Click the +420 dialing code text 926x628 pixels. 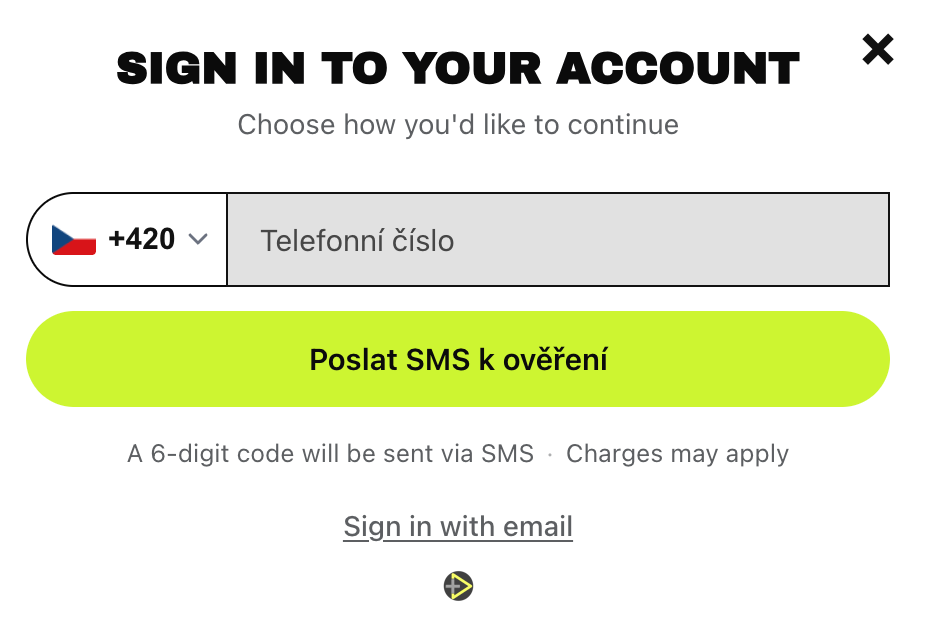click(x=142, y=239)
